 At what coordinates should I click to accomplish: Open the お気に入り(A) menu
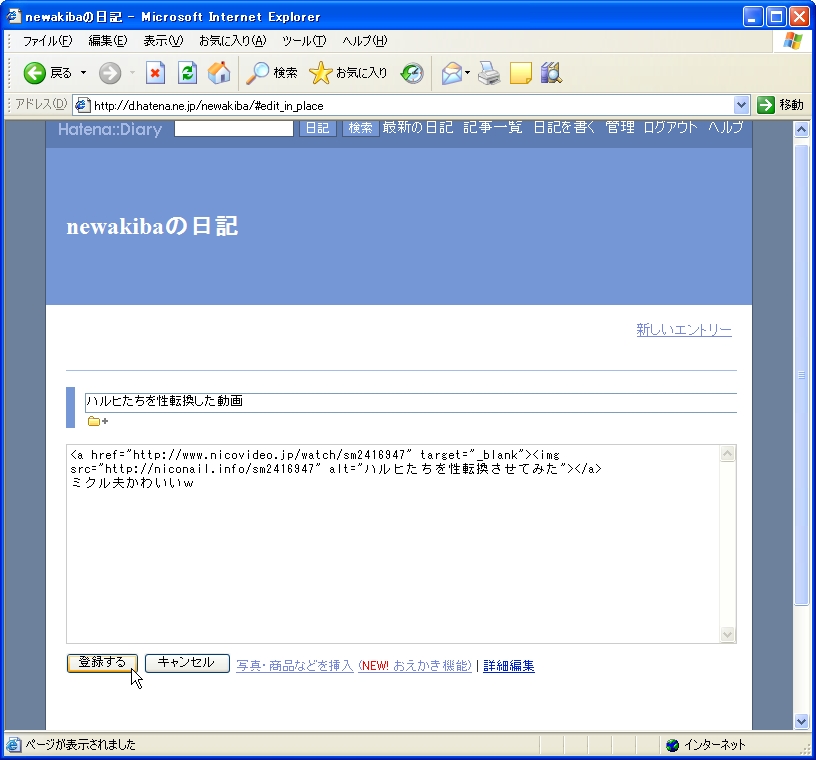pyautogui.click(x=233, y=41)
